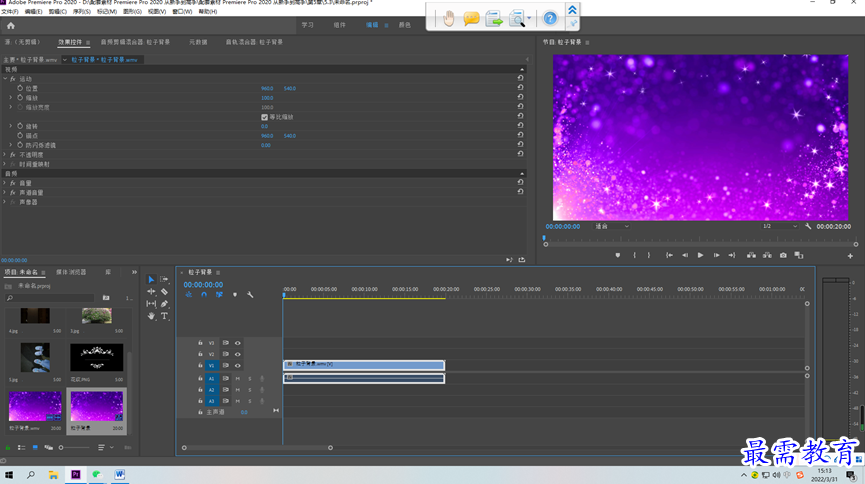Select the Hand tool
This screenshot has width=865, height=484.
click(151, 316)
